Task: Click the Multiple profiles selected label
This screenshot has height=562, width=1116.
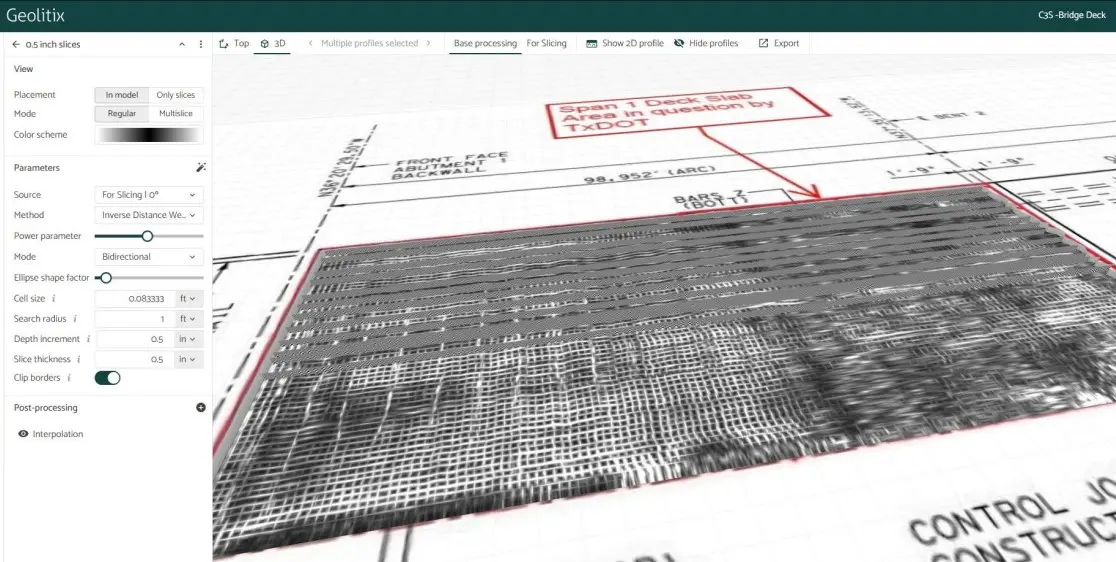Action: tap(369, 43)
